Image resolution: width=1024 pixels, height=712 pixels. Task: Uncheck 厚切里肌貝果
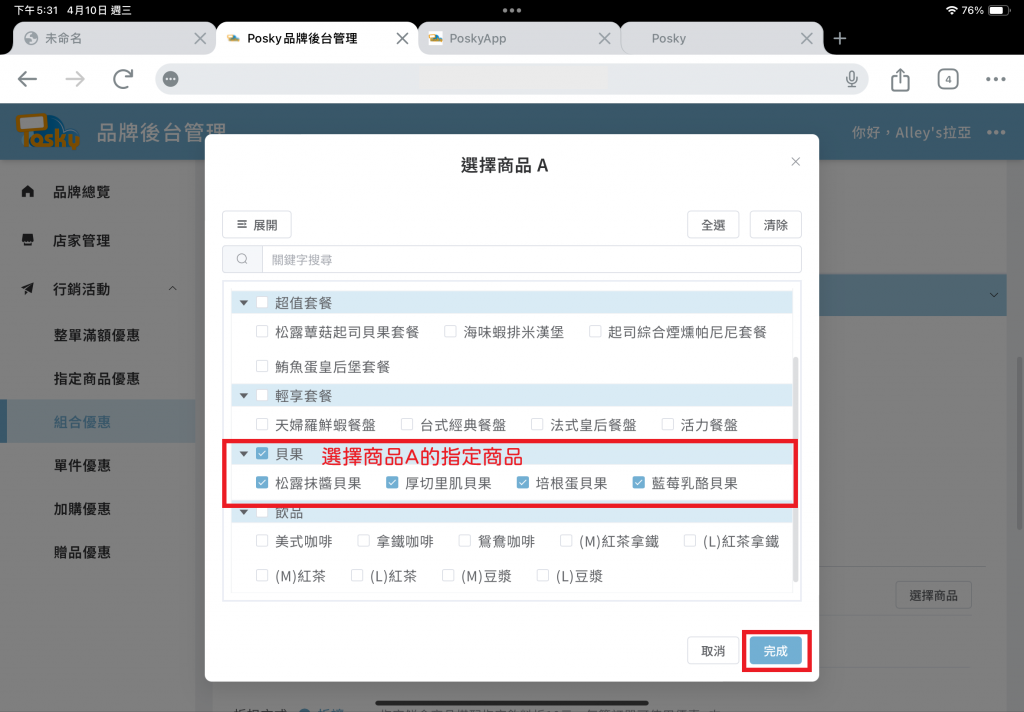392,483
